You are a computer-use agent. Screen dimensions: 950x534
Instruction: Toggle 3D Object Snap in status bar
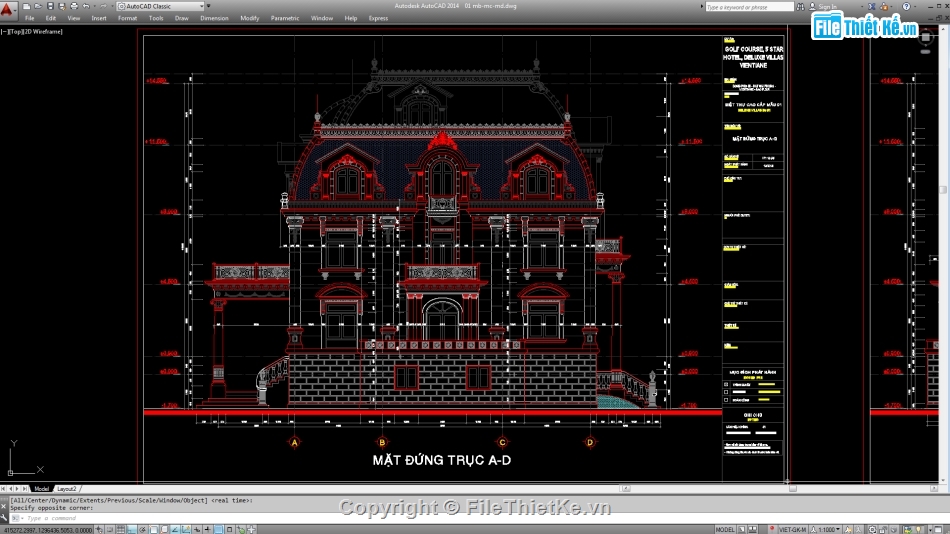[x=164, y=530]
